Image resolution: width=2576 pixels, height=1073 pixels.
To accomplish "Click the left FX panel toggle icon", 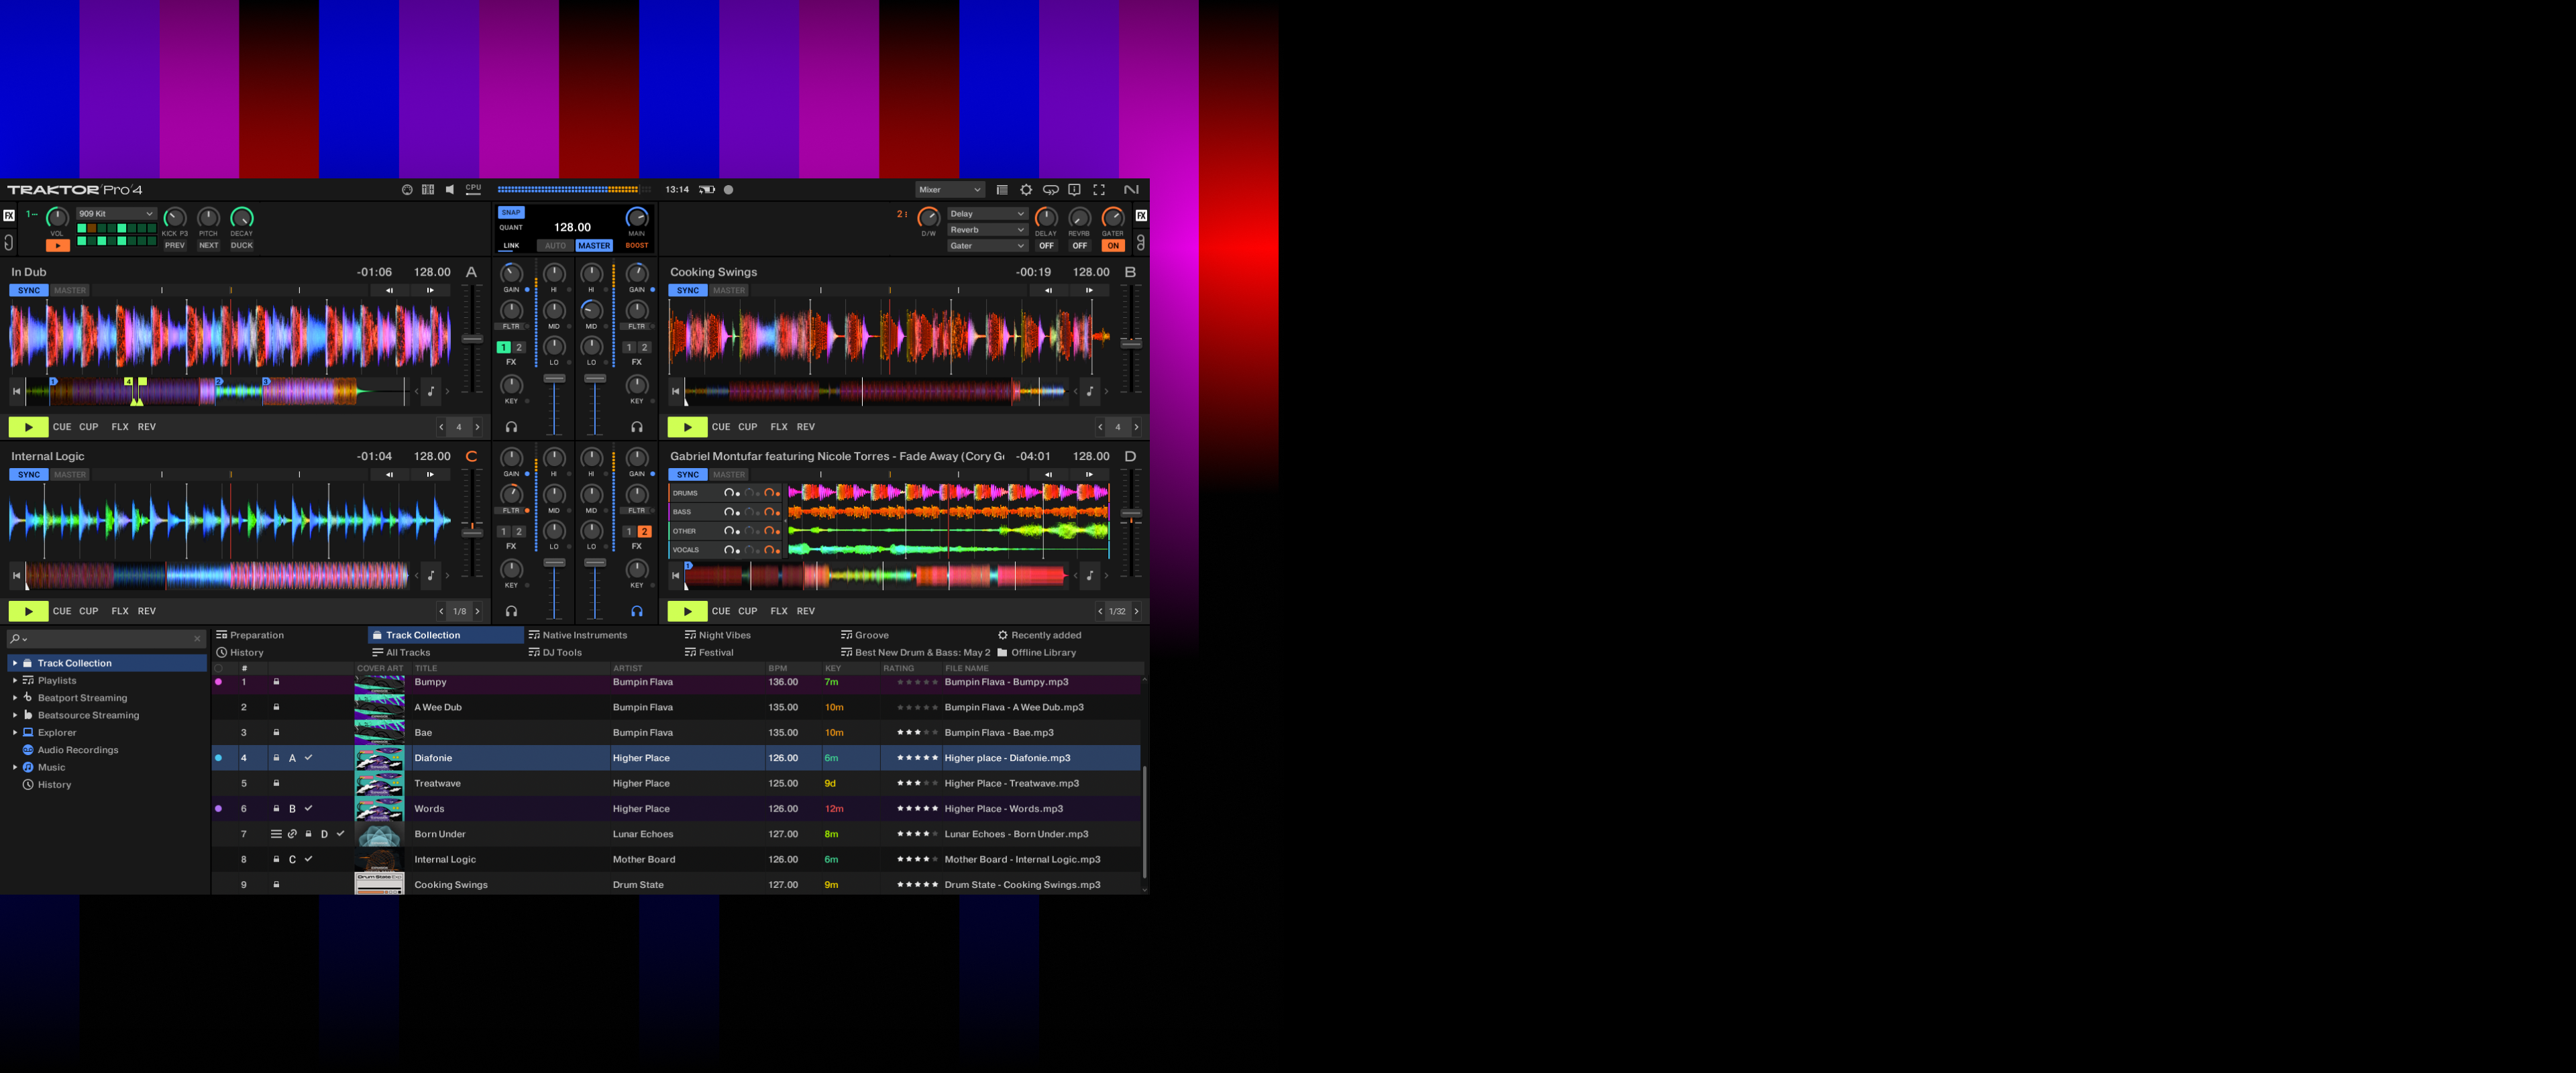I will 9,215.
